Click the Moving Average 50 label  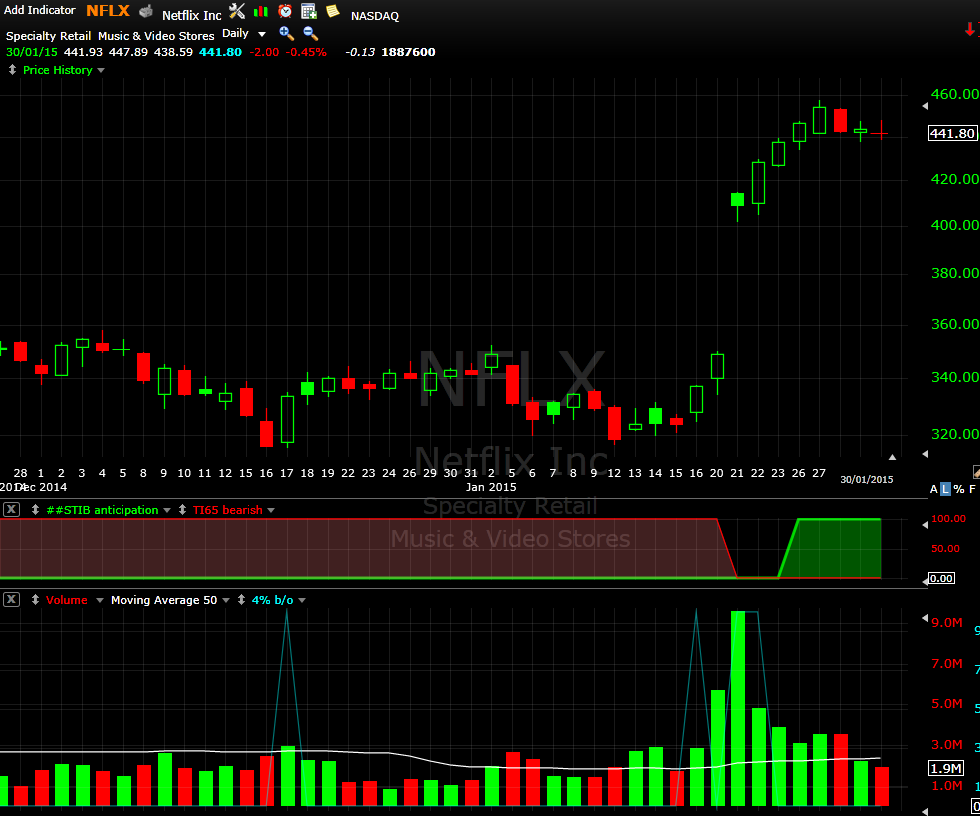(164, 600)
